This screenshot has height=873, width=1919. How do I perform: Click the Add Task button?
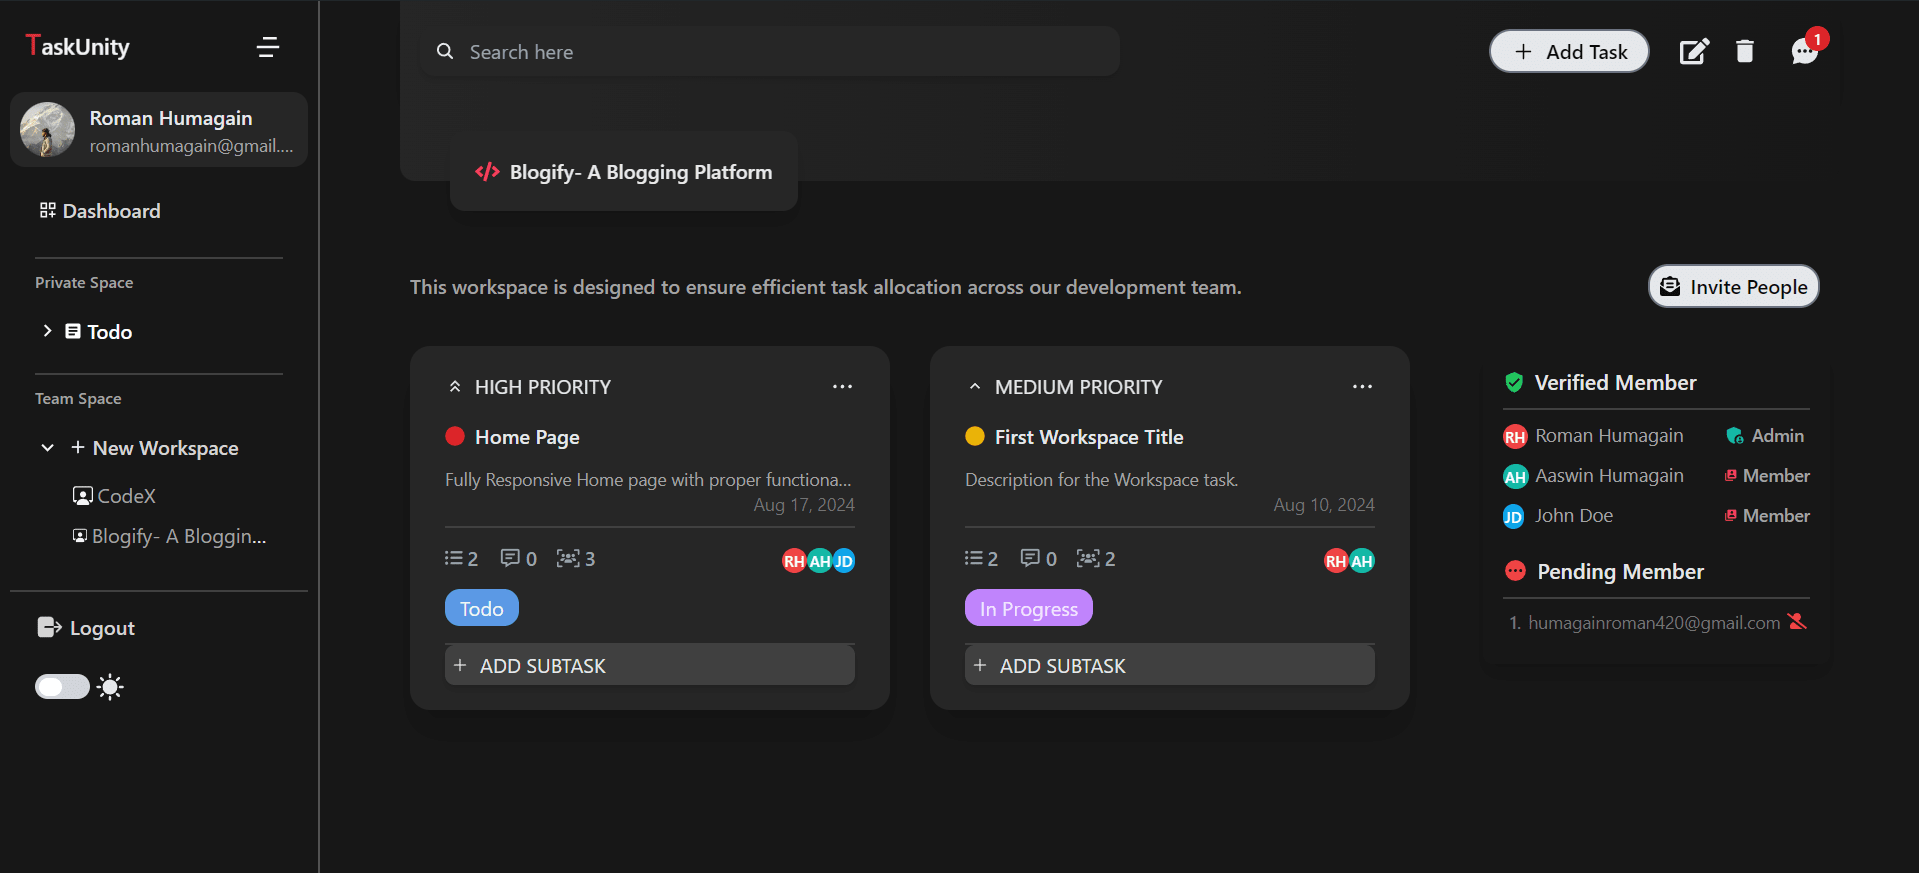tap(1569, 51)
